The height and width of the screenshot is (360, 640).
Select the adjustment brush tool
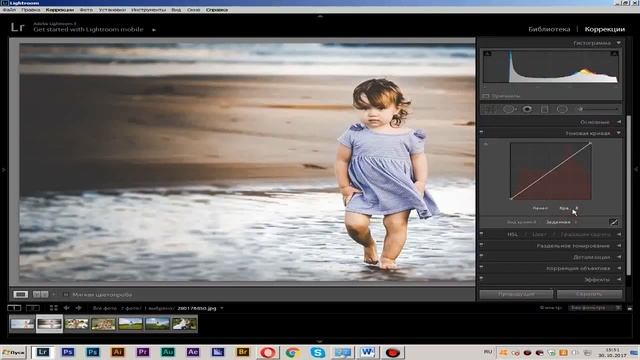(x=580, y=109)
